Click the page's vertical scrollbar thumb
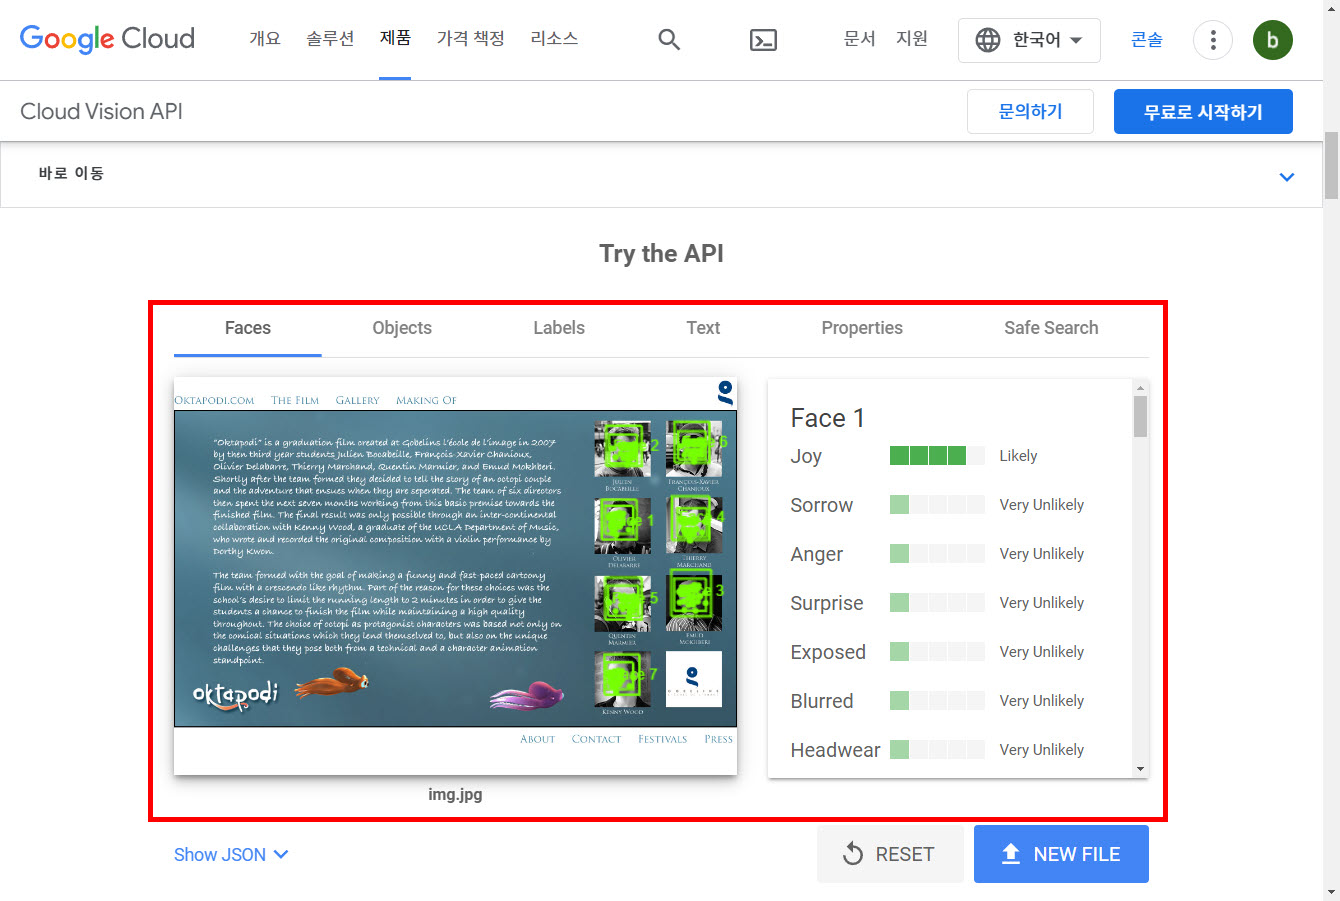This screenshot has height=901, width=1340. (x=1331, y=165)
